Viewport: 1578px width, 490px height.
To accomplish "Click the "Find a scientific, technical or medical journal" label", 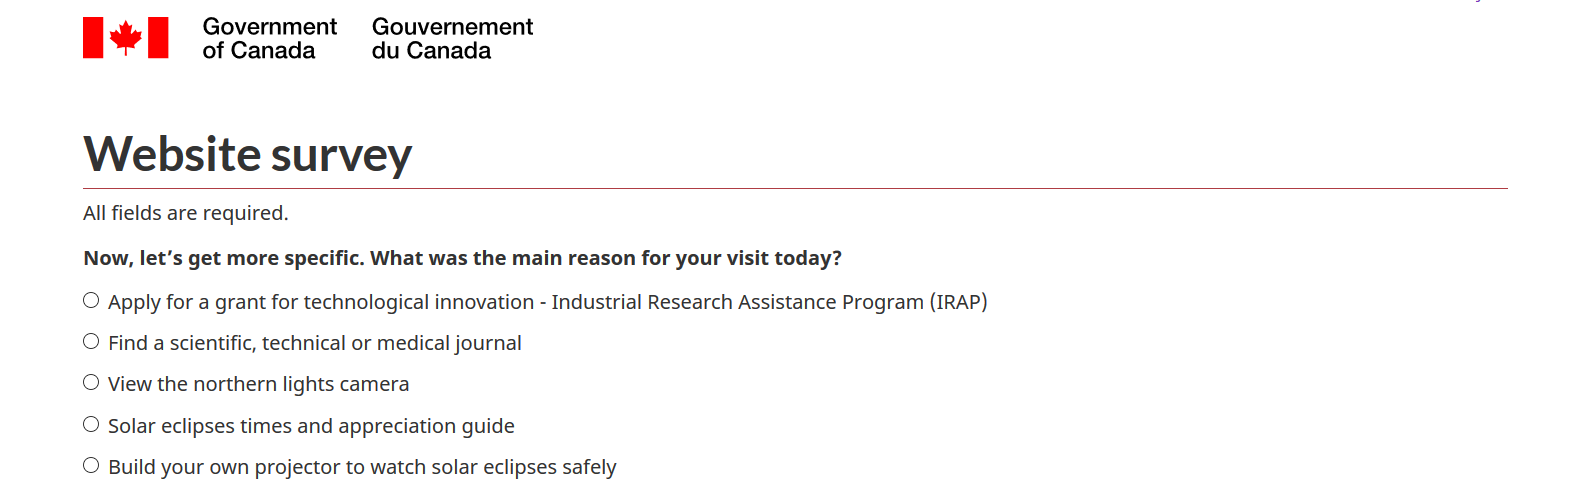I will click(x=314, y=343).
